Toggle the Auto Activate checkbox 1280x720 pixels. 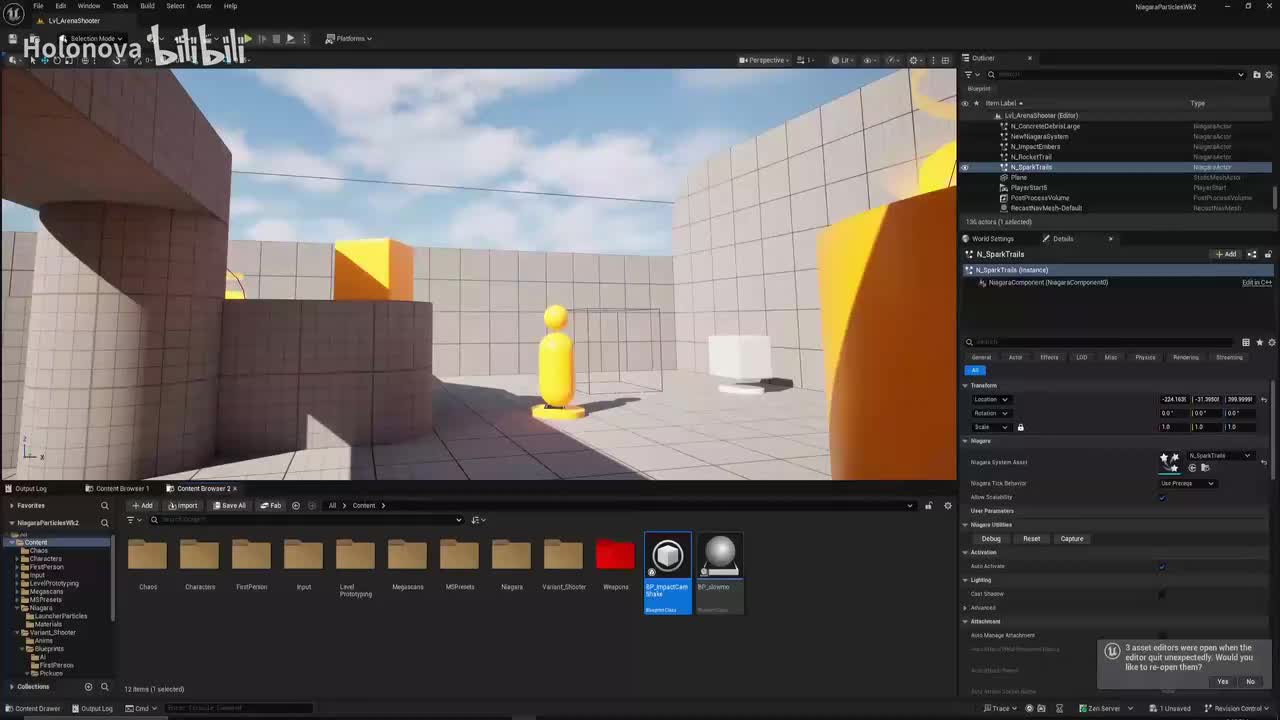1162,566
